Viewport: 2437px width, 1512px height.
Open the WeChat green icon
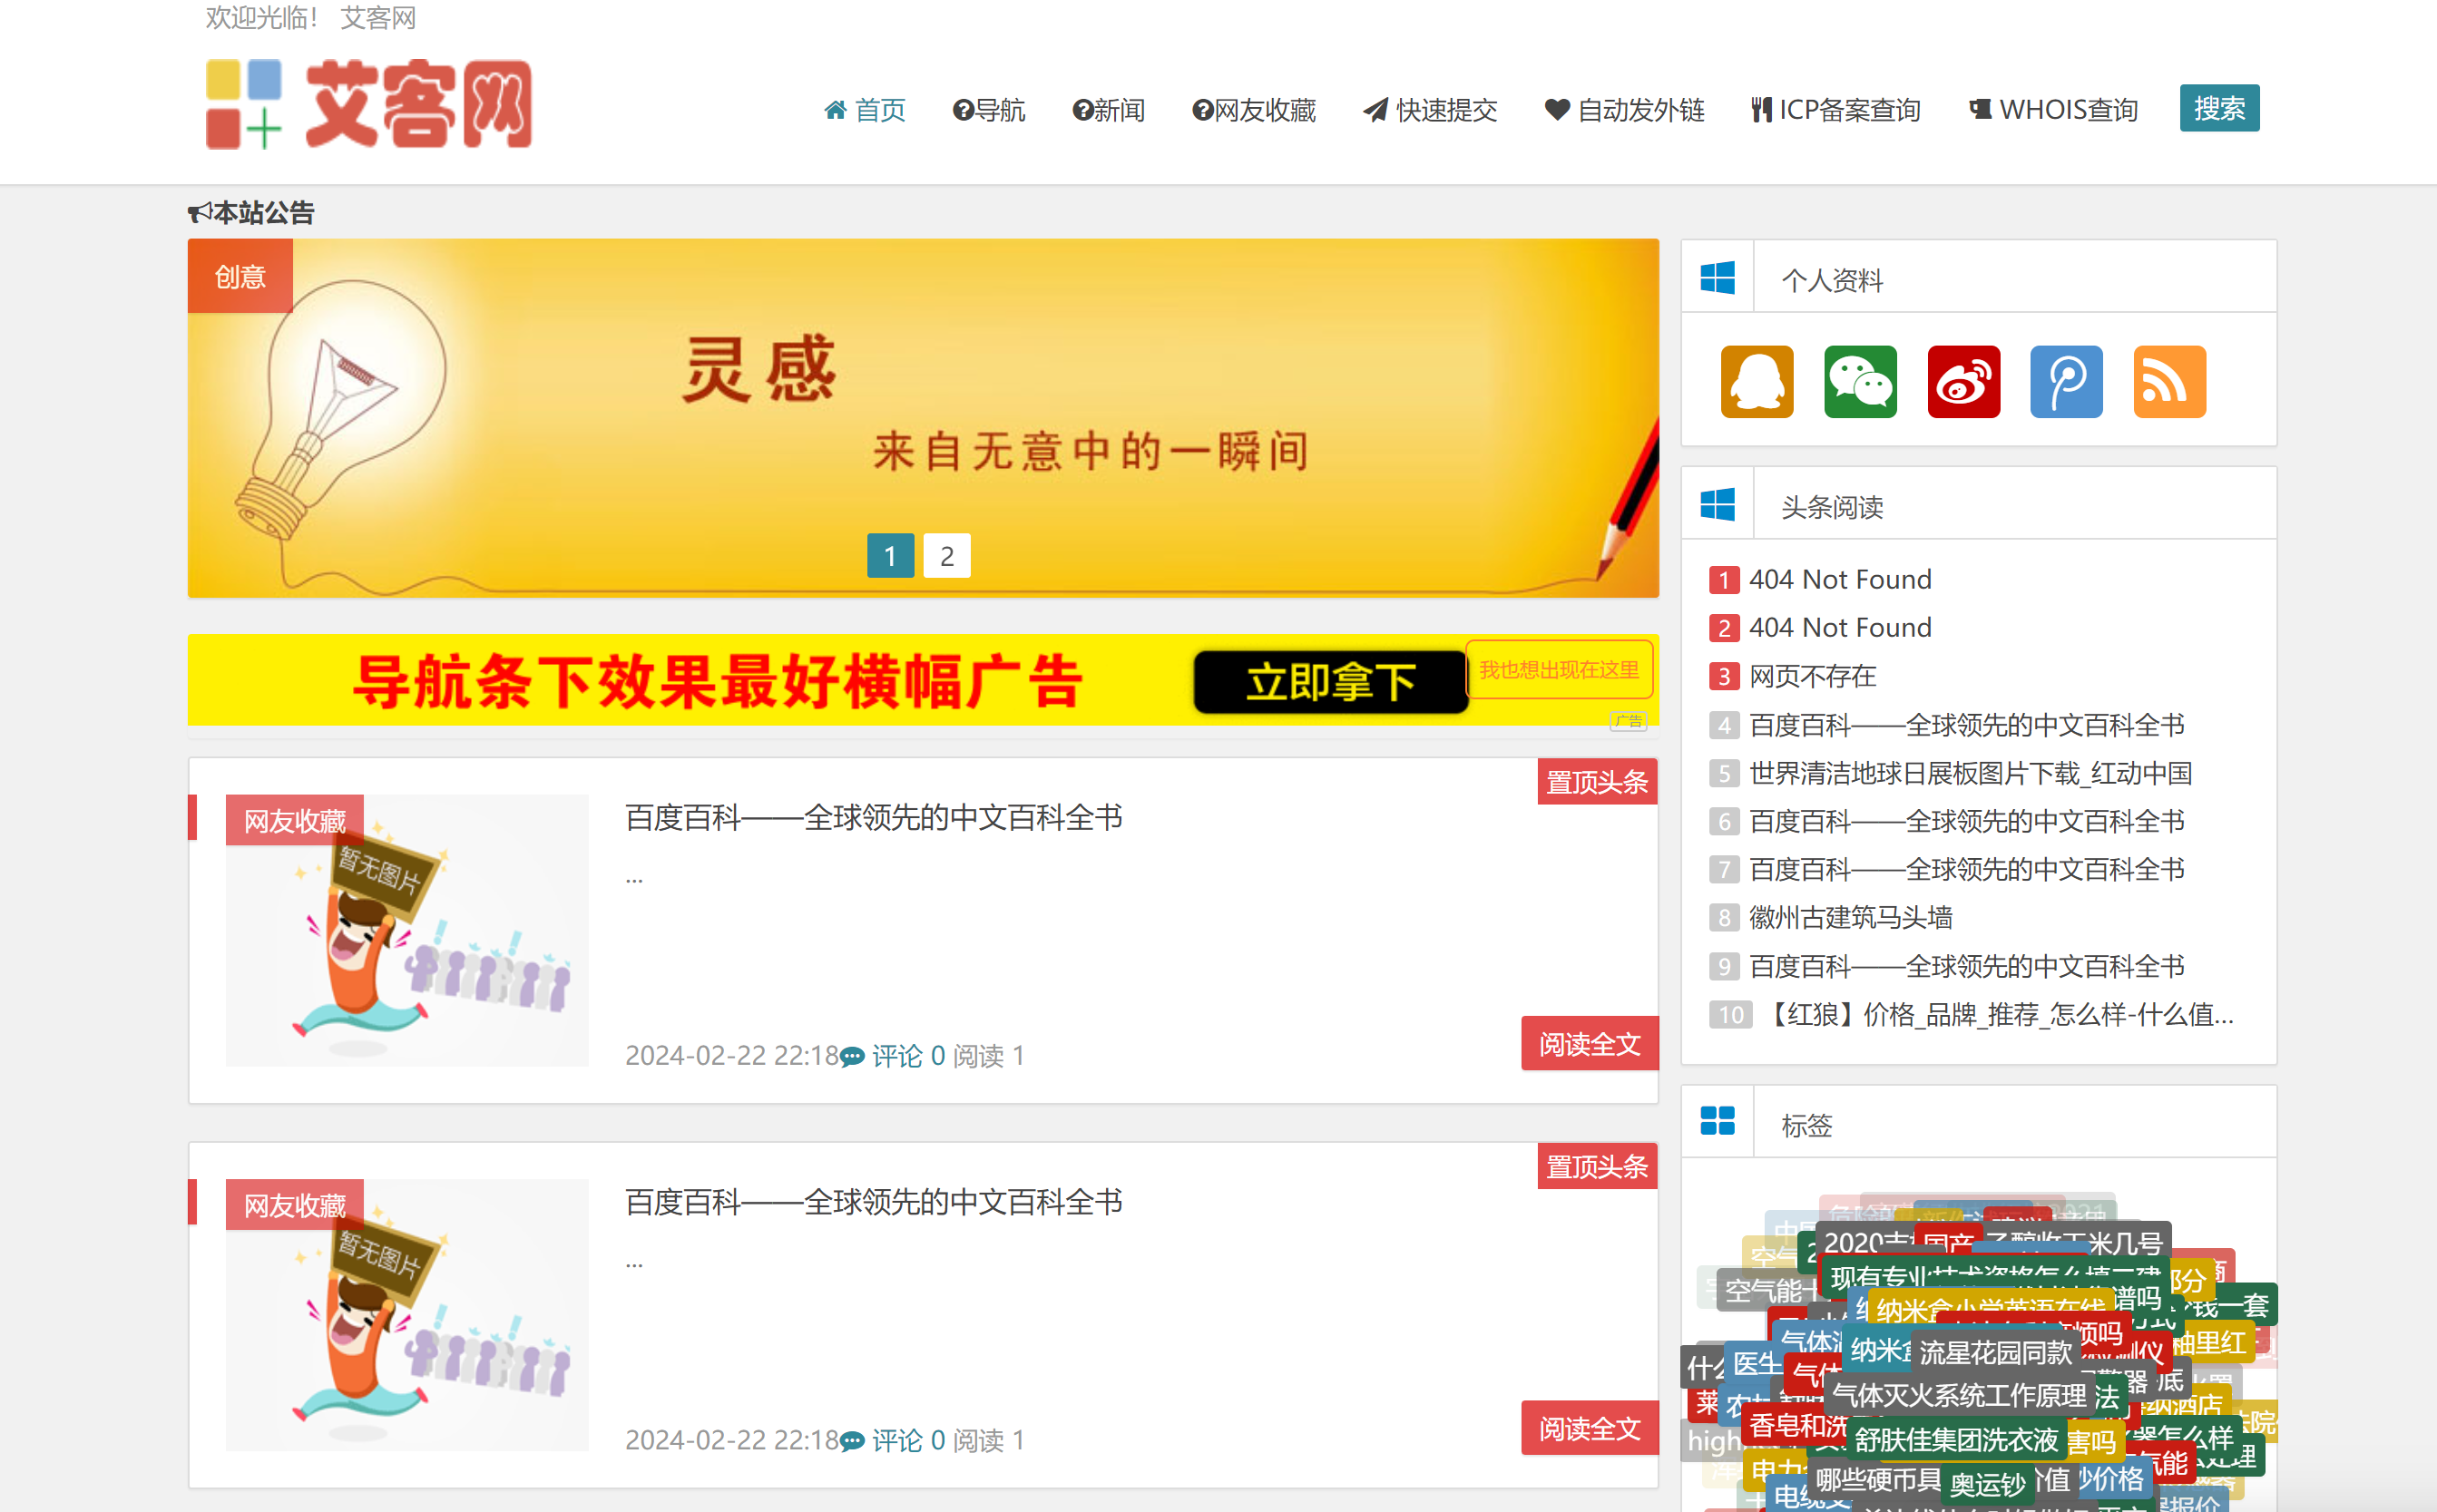point(1859,381)
